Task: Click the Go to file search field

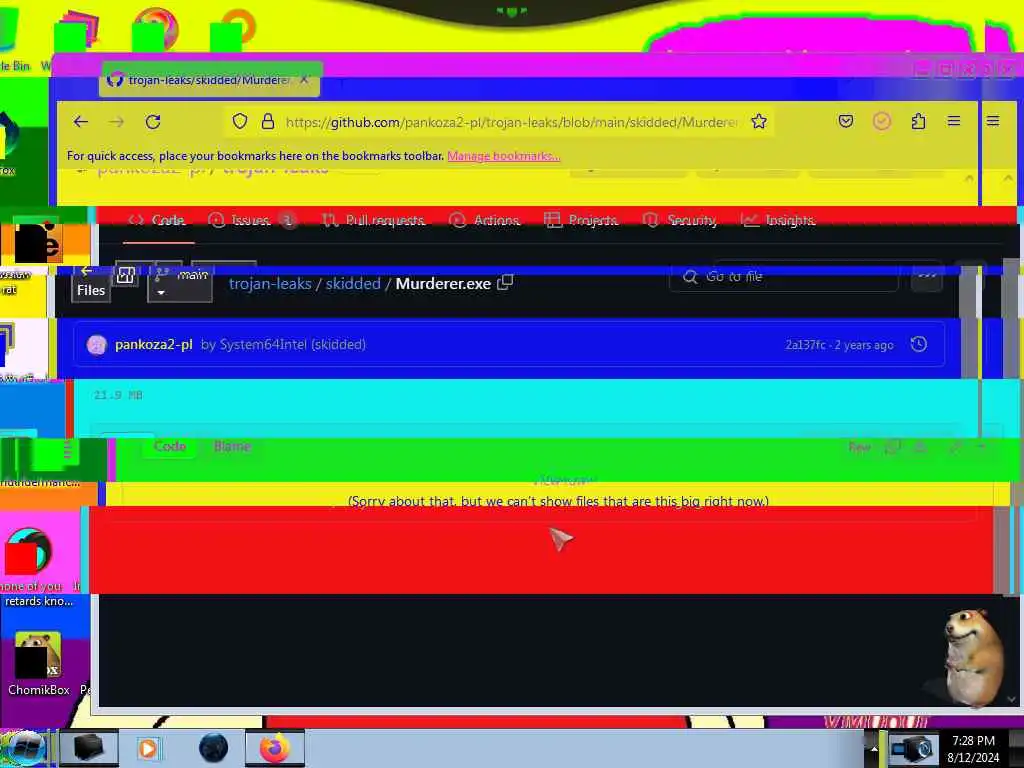Action: tap(784, 277)
